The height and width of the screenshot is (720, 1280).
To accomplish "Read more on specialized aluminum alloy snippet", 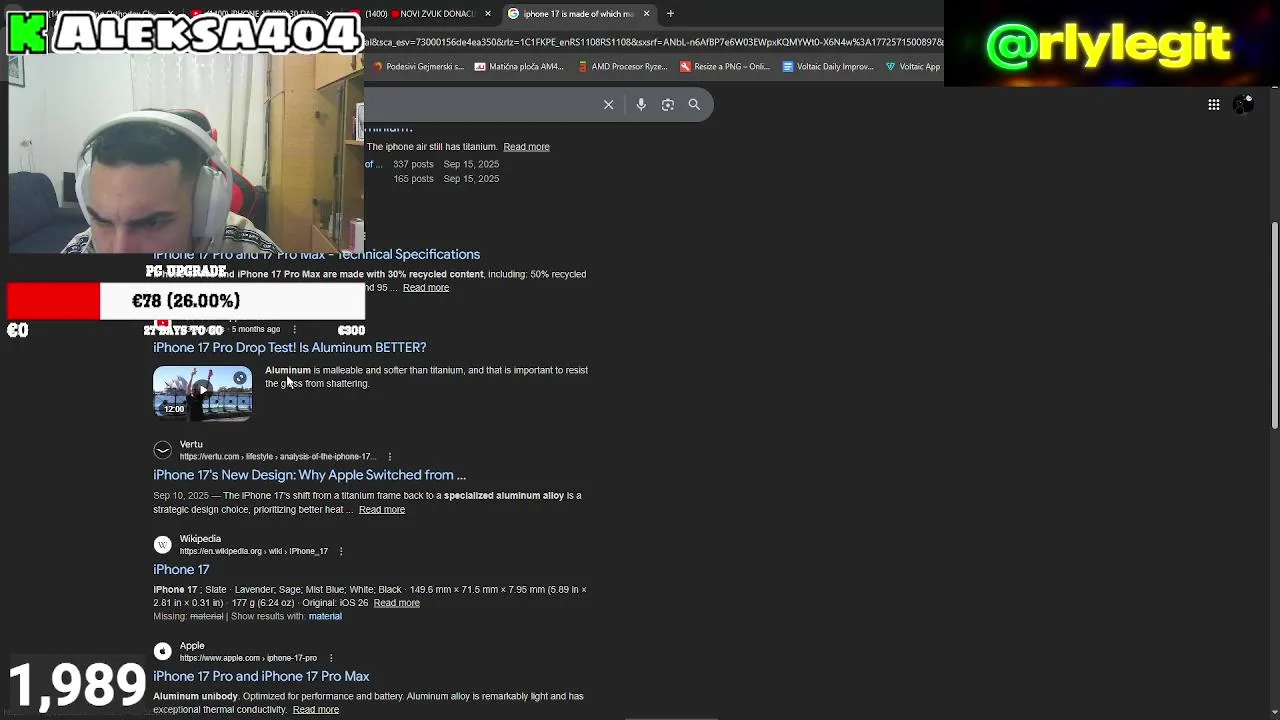I will pyautogui.click(x=382, y=510).
